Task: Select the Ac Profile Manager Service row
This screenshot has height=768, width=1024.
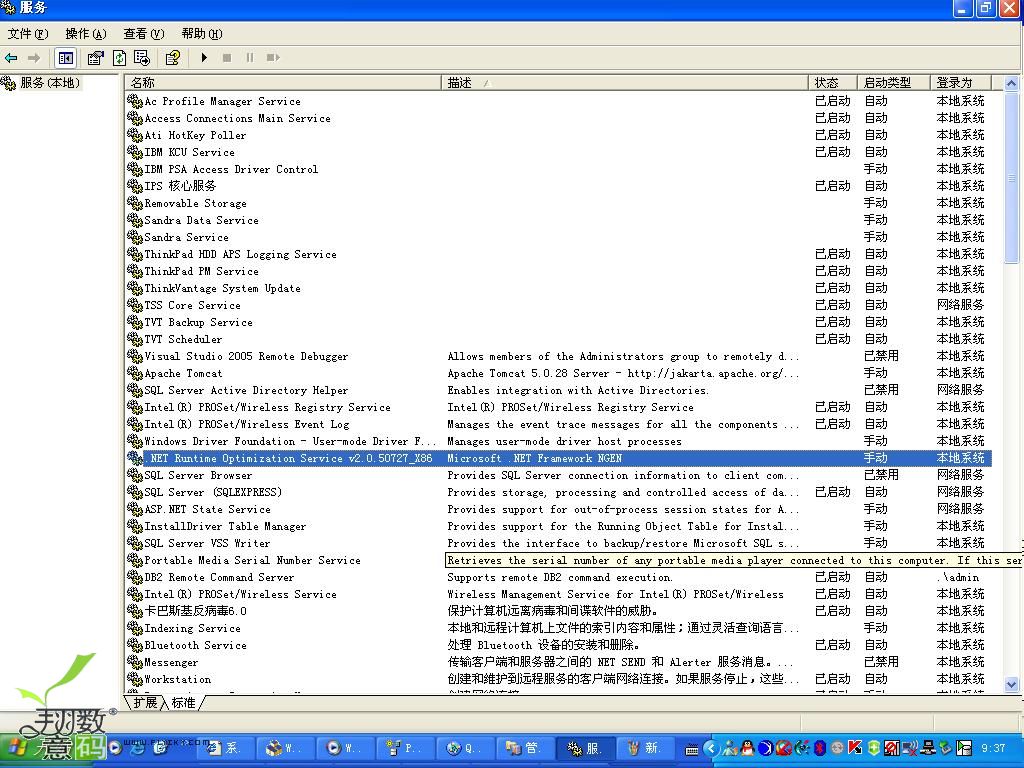Action: (x=559, y=101)
